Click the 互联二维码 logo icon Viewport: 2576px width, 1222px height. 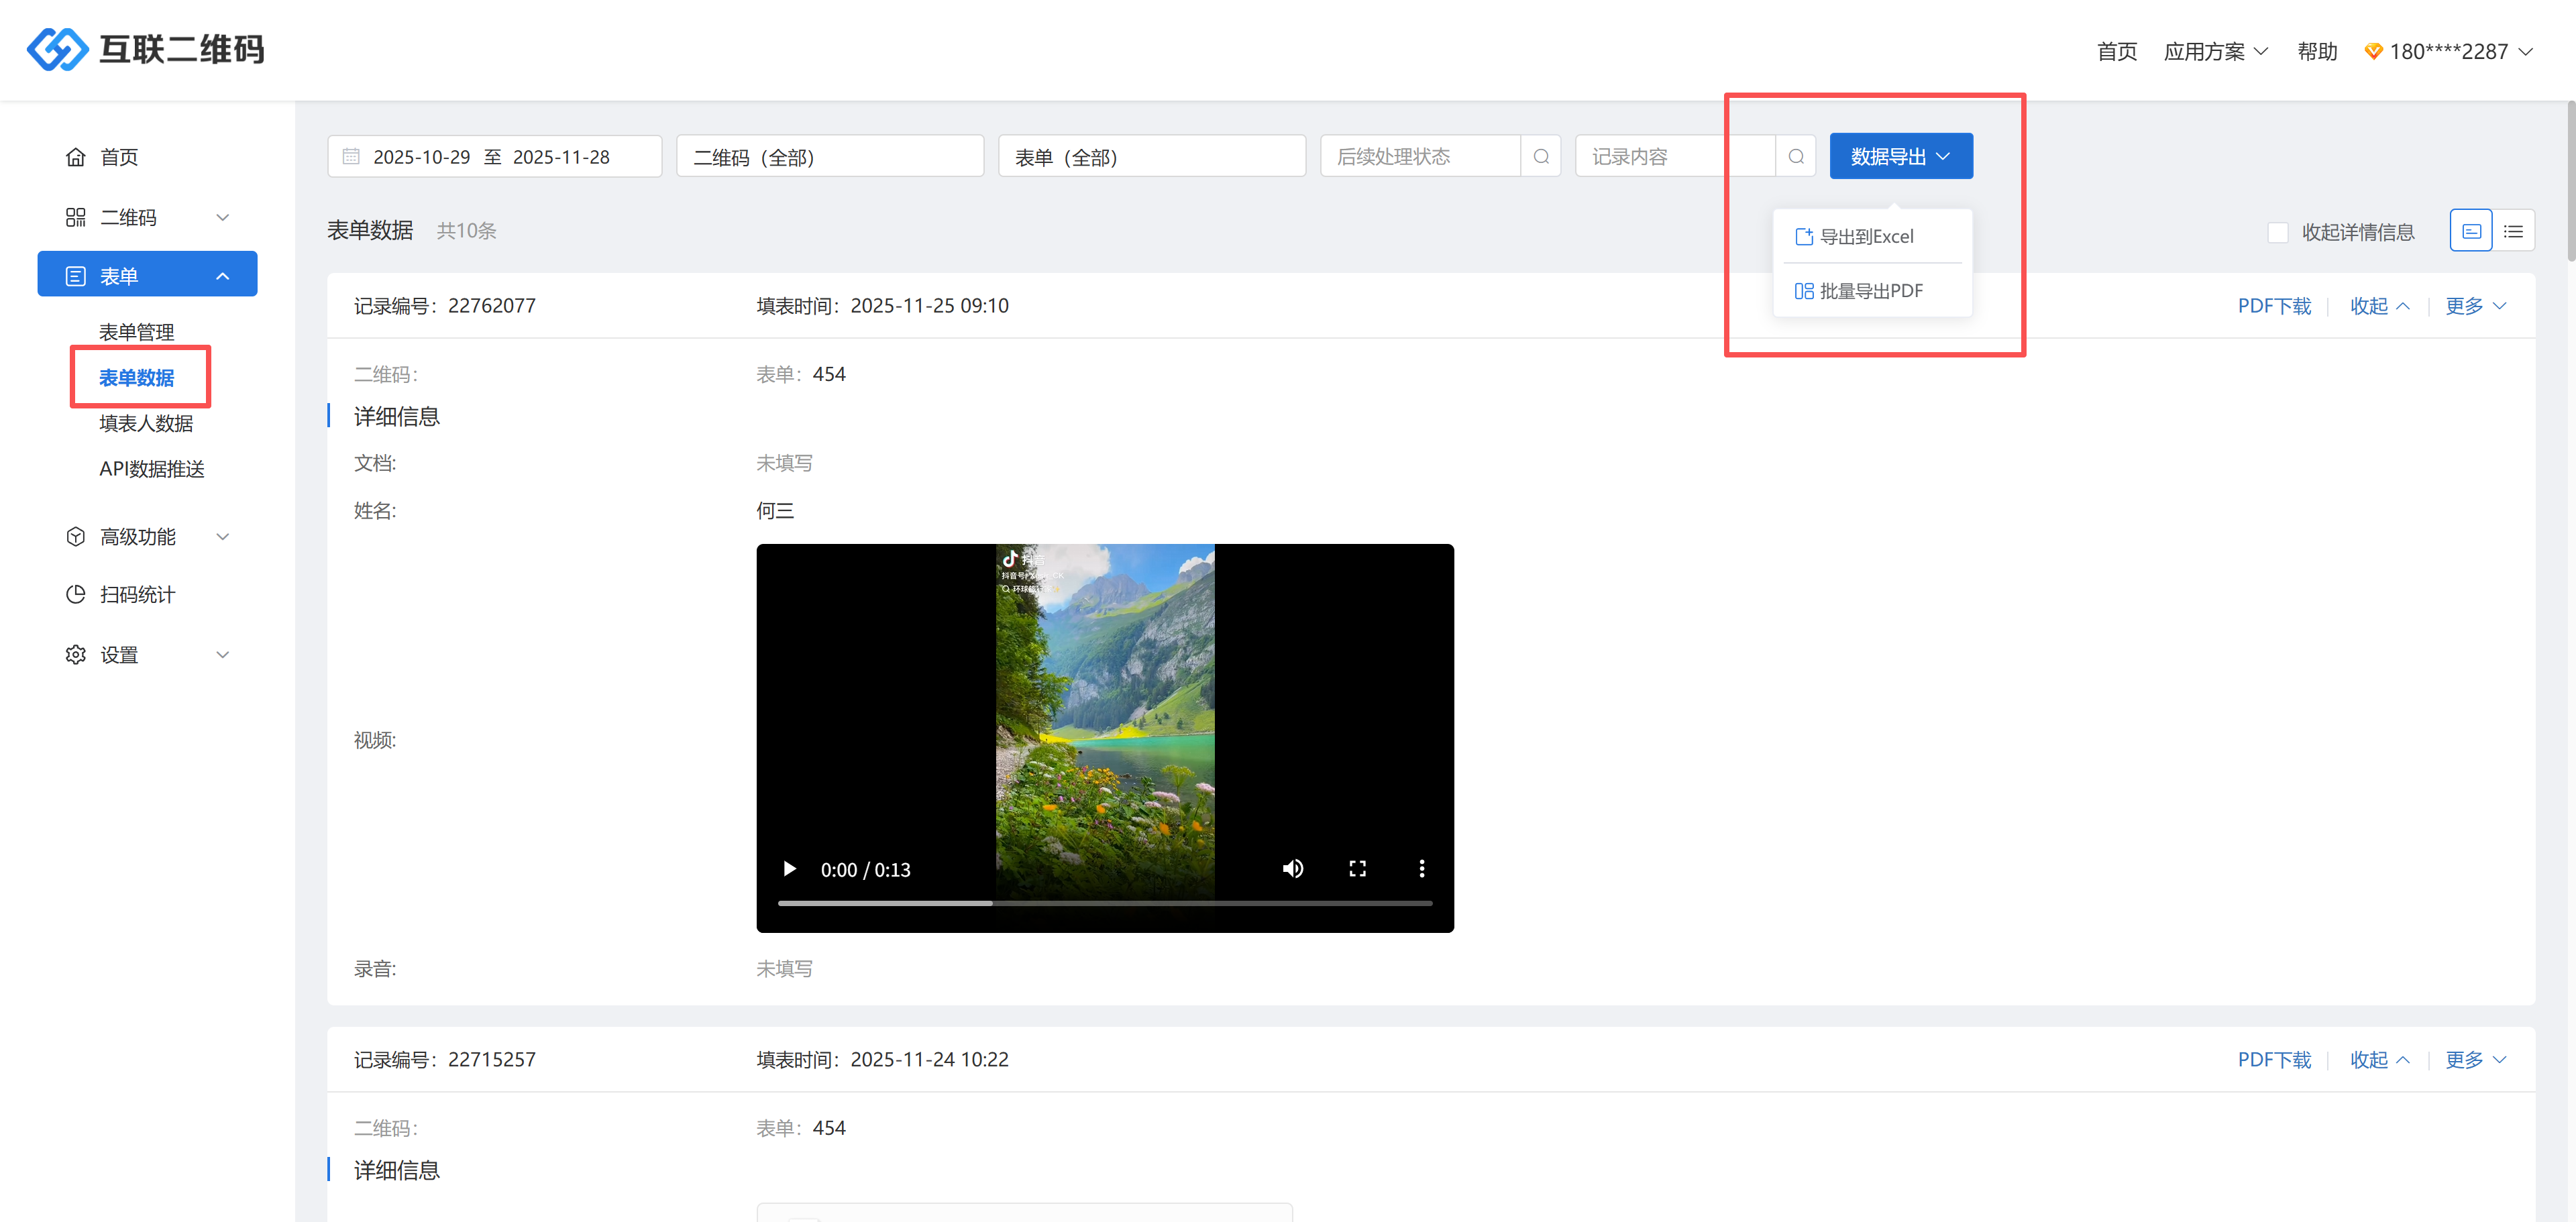pyautogui.click(x=57, y=49)
